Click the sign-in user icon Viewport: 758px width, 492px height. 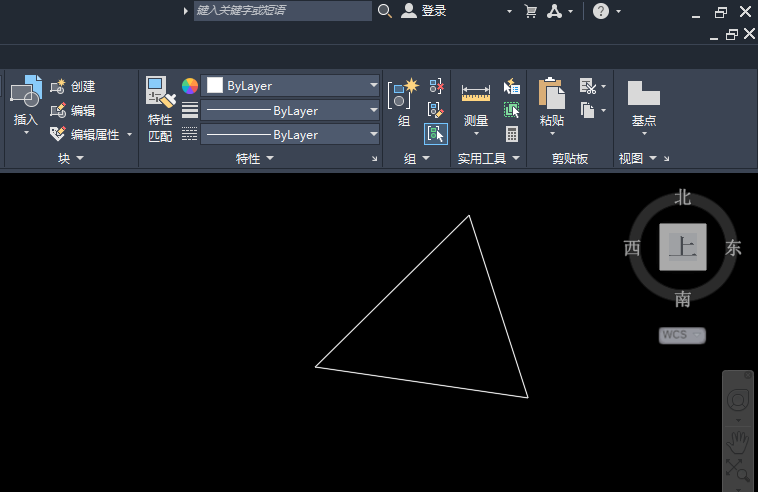[x=408, y=11]
